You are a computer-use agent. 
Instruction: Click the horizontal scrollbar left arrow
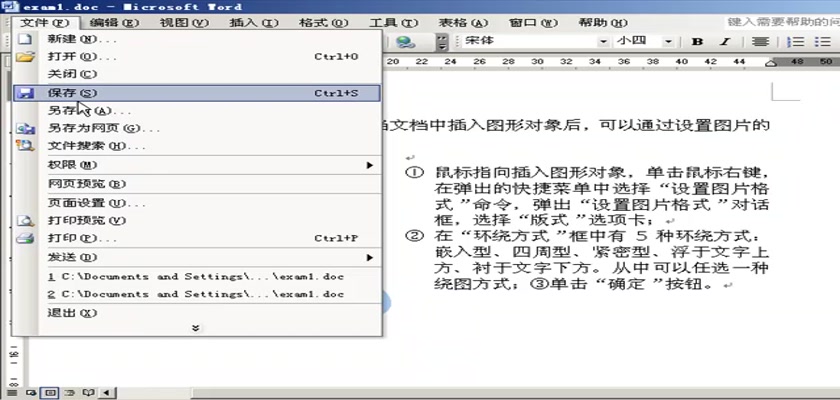(108, 393)
